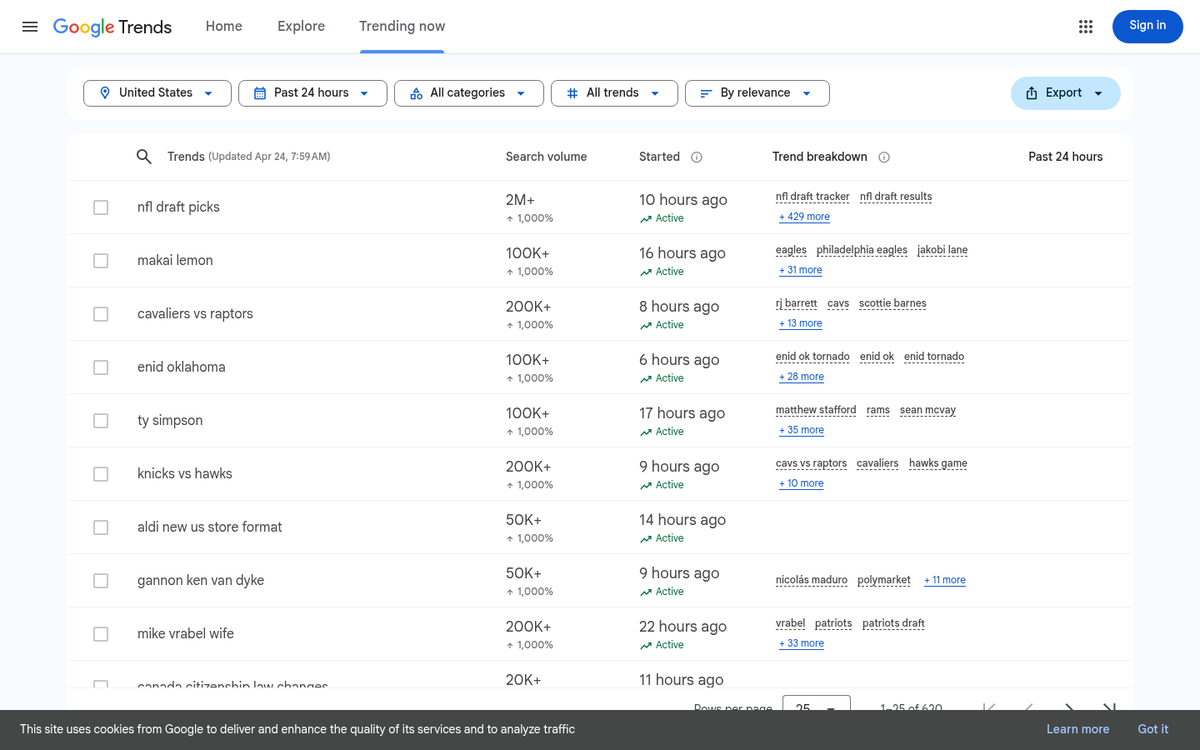Open the rows per page selector
This screenshot has width=1200, height=750.
click(816, 705)
